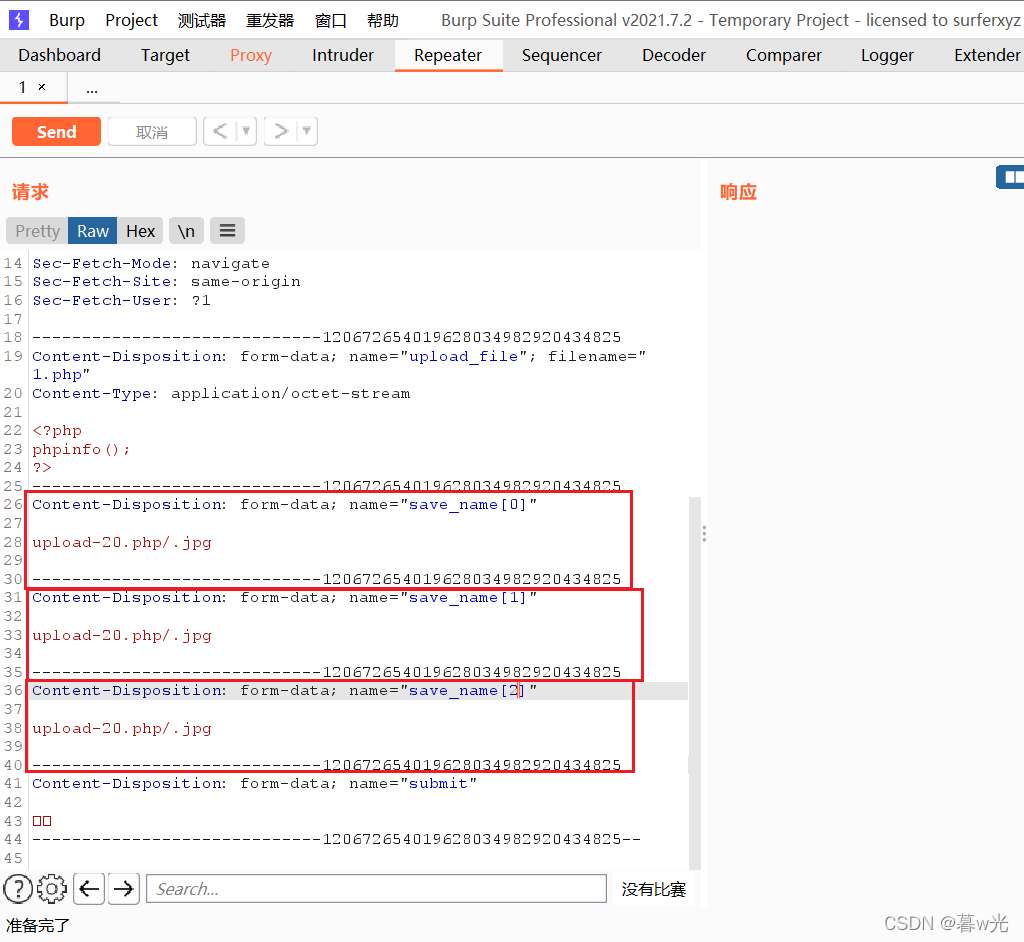This screenshot has height=942, width=1024.
Task: Click the 响应 panel heading
Action: (738, 192)
